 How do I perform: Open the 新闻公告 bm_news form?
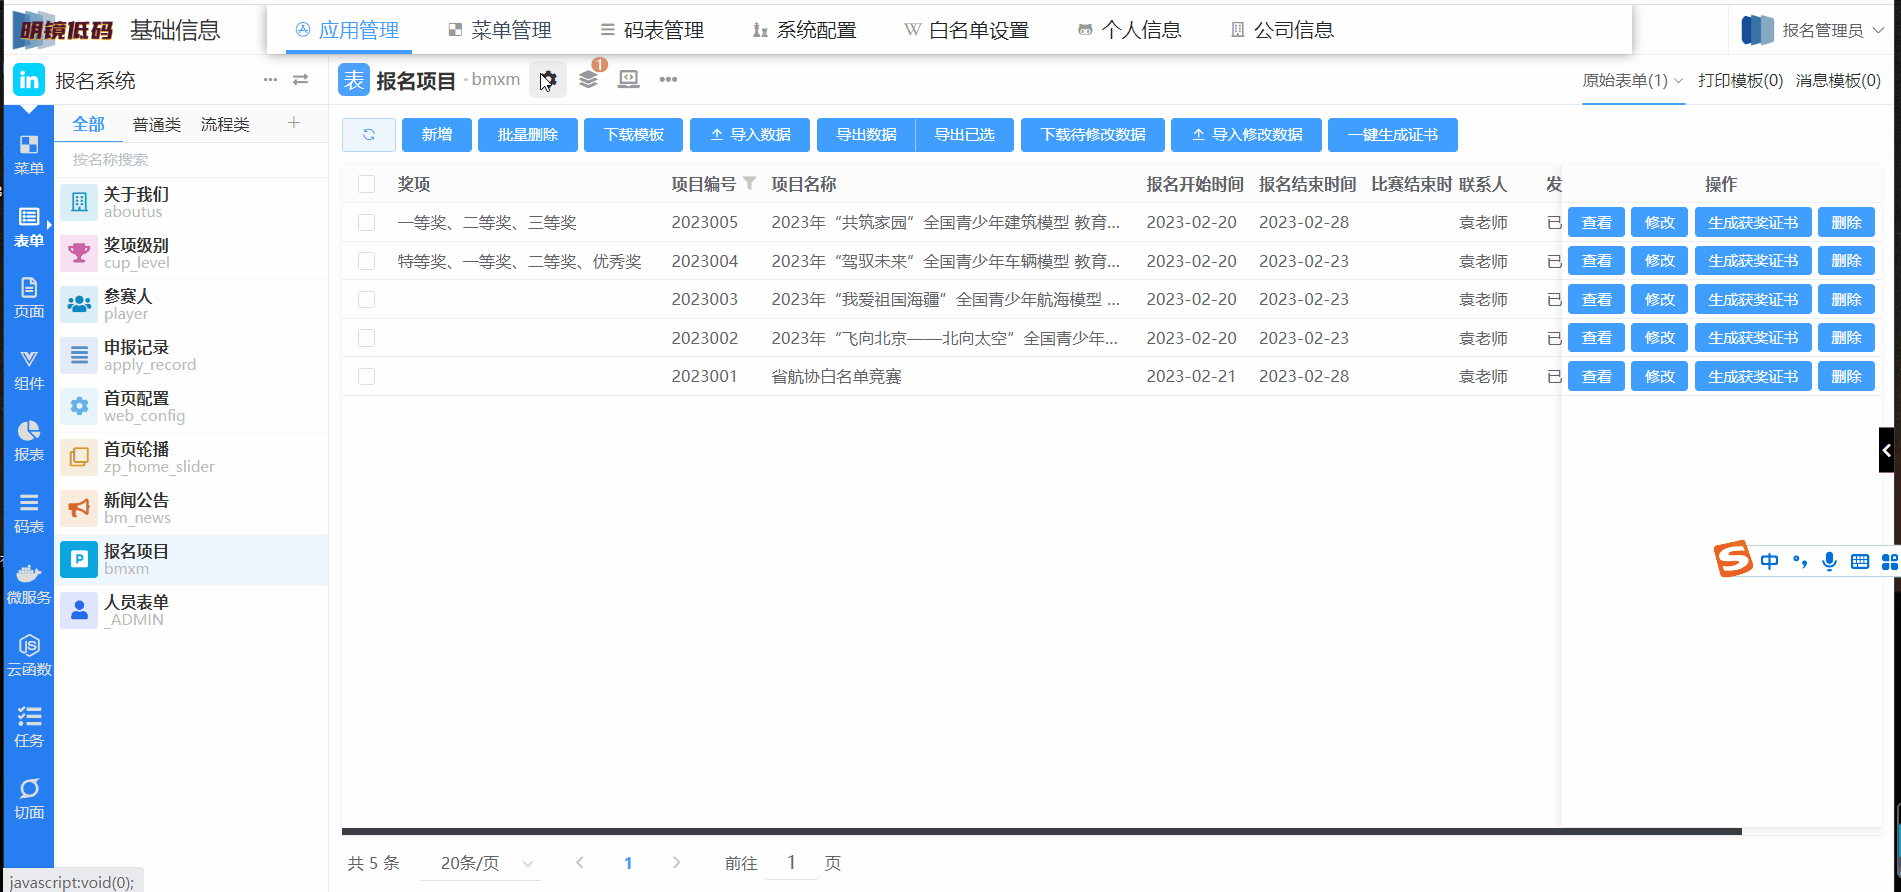[191, 508]
